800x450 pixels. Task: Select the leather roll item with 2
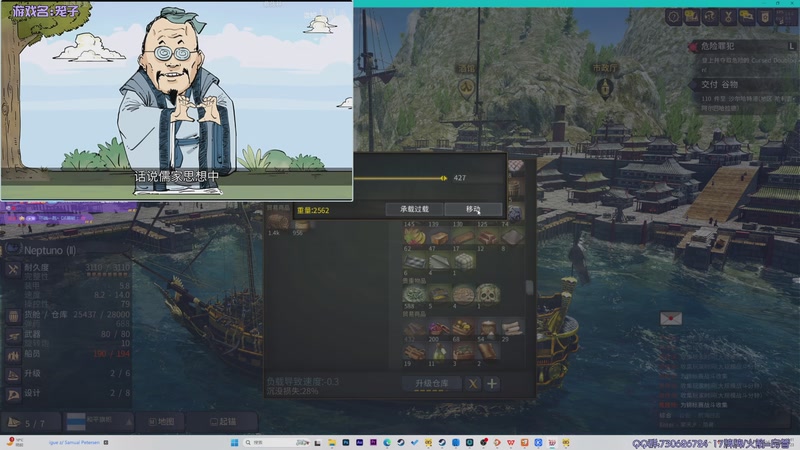tap(488, 352)
